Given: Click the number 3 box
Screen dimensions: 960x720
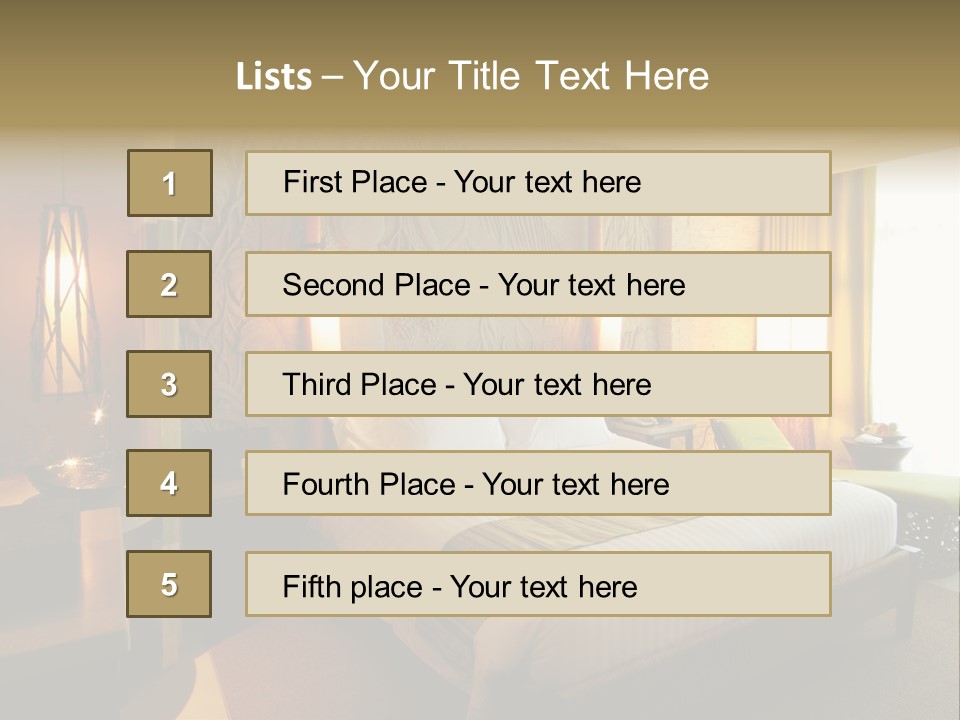Looking at the screenshot, I should 169,384.
